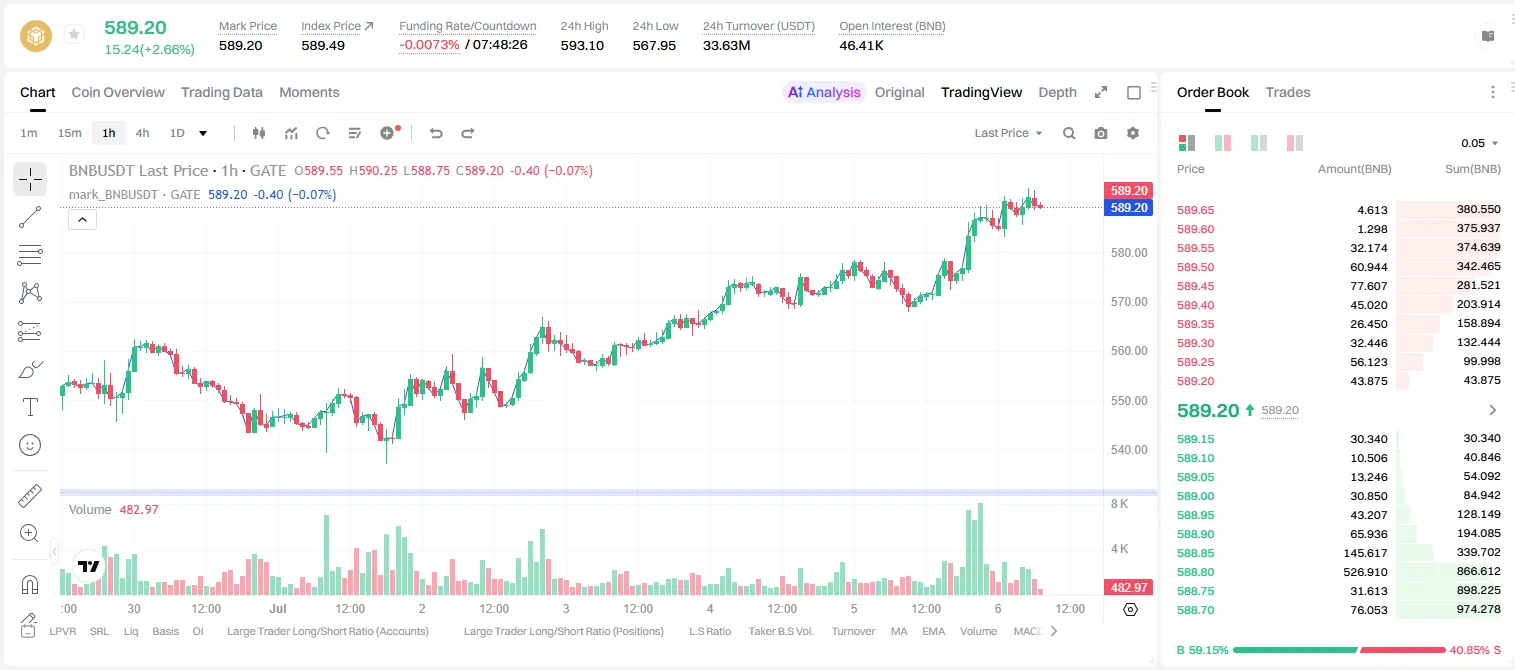The image size is (1515, 670).
Task: Open the Last Price dropdown
Action: [1008, 133]
